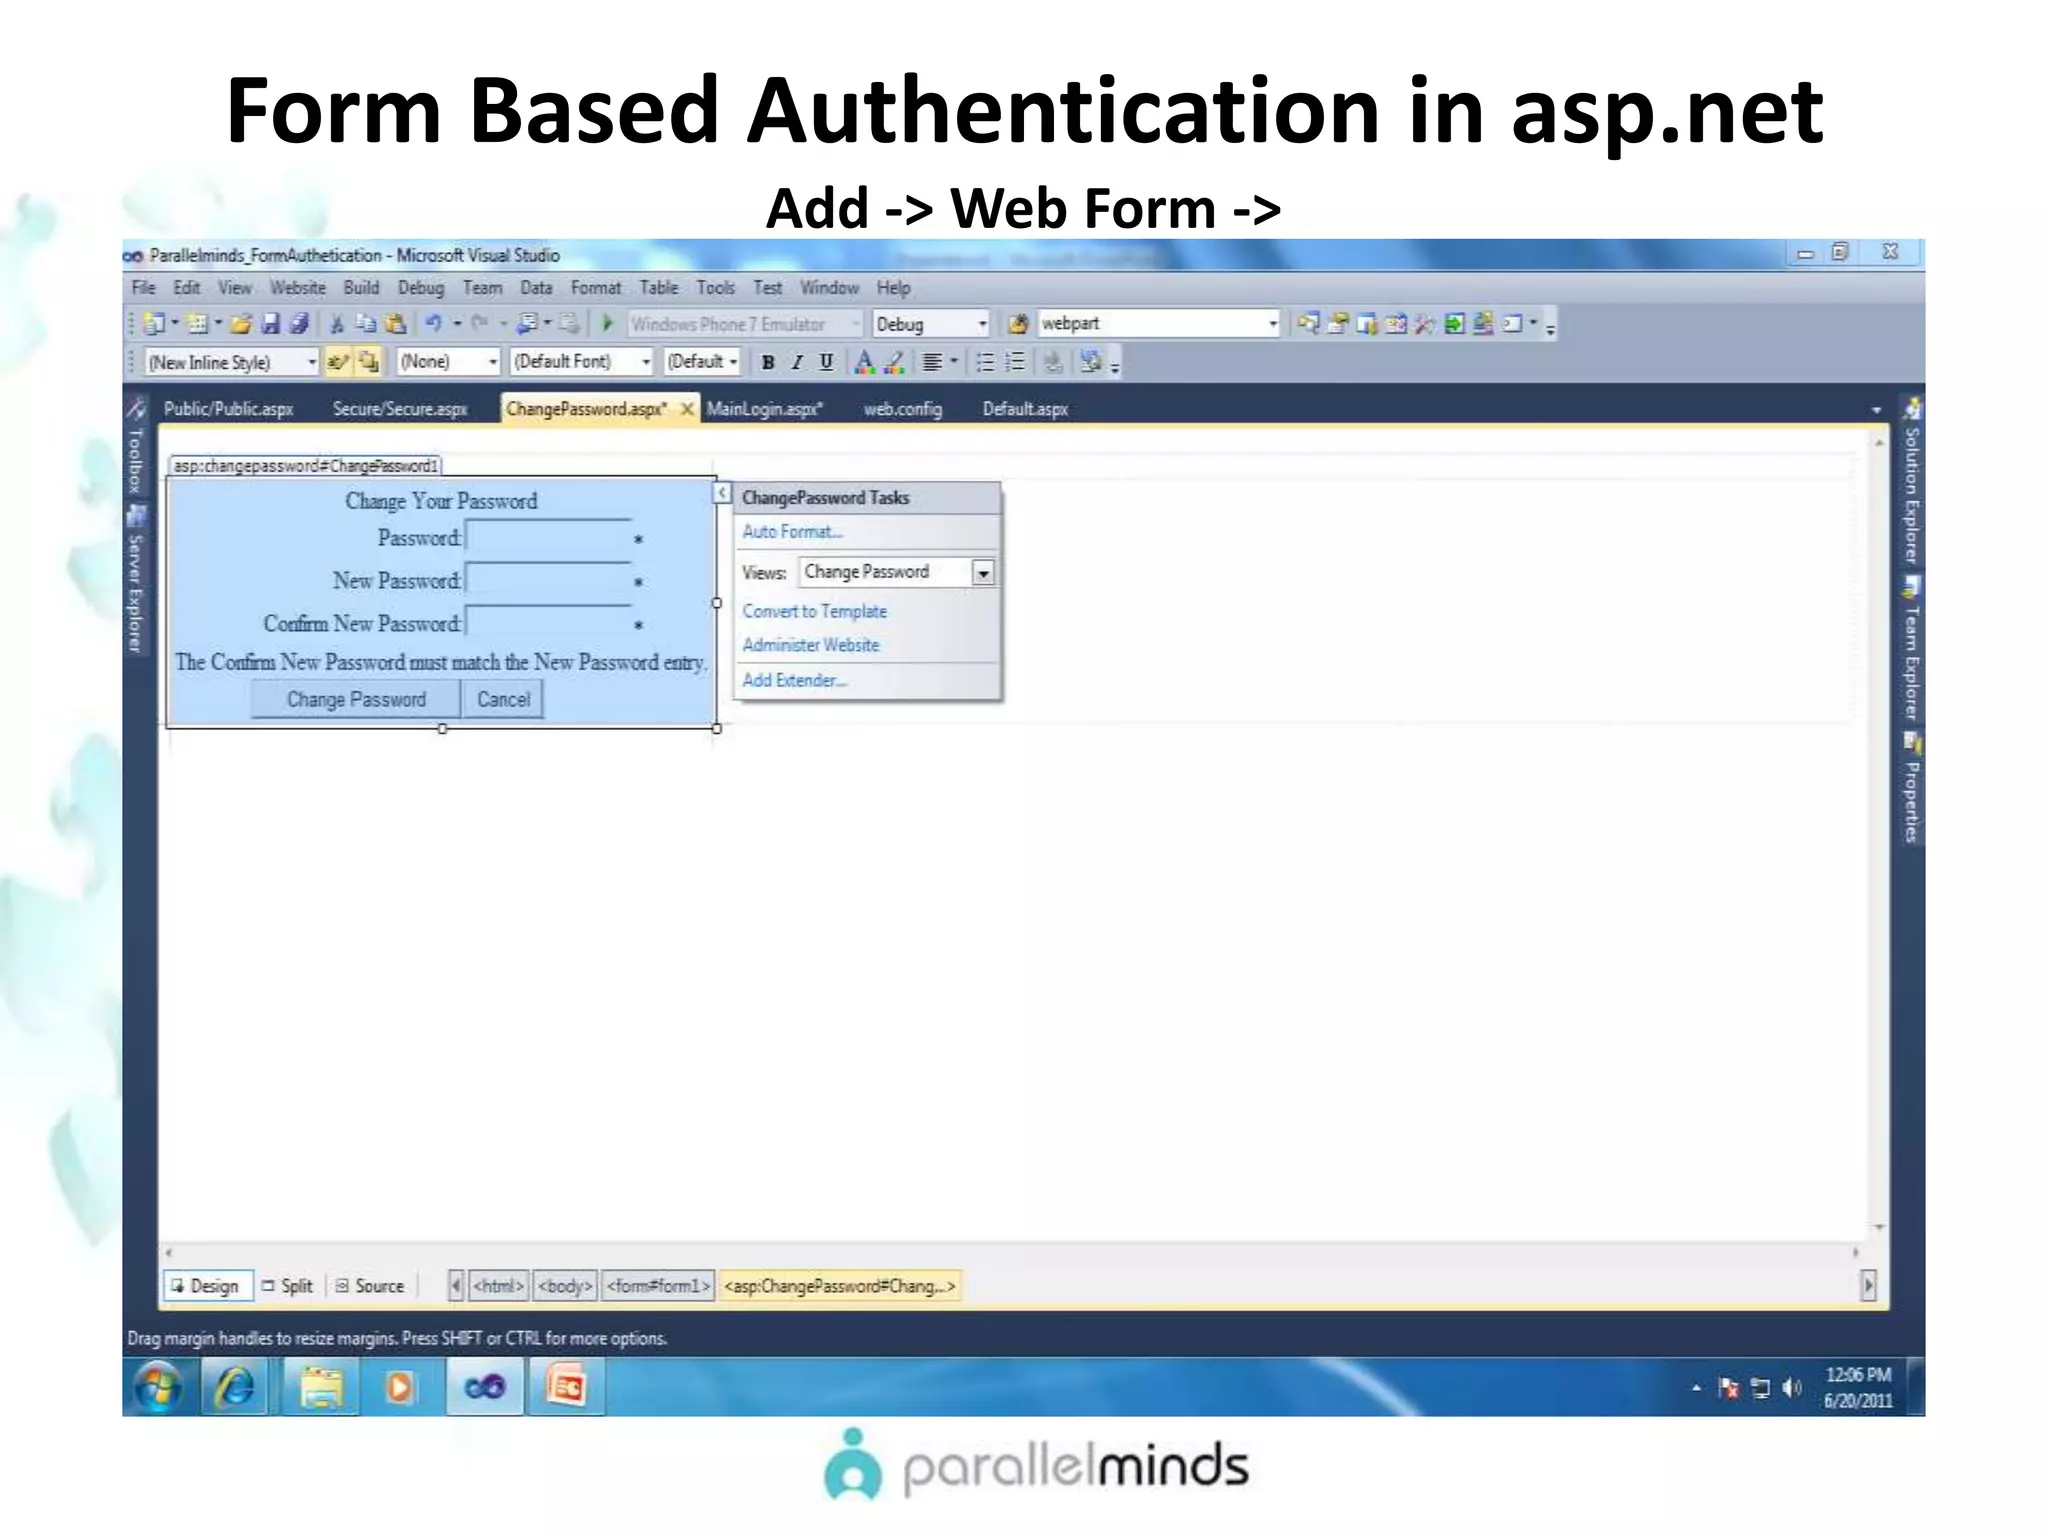Screen dimensions: 2048x1536
Task: Open the Website menu
Action: (298, 288)
